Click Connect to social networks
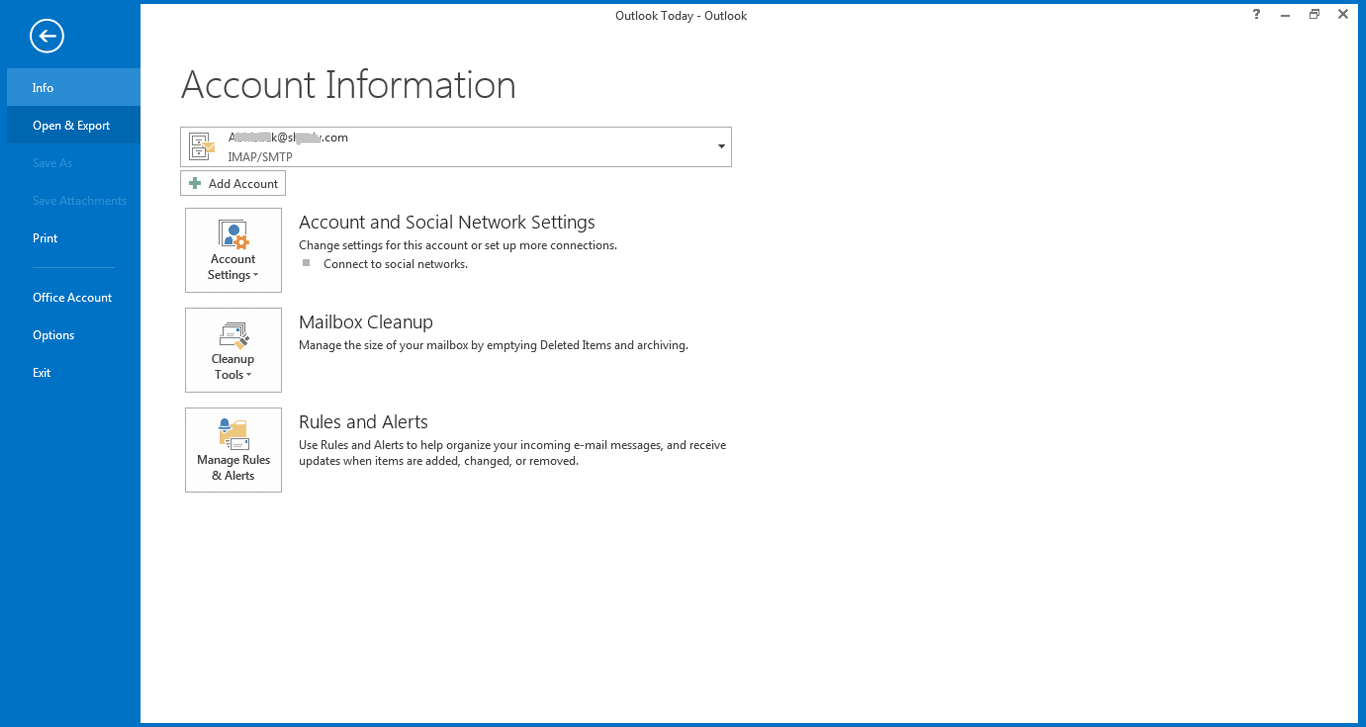Image resolution: width=1366 pixels, height=727 pixels. point(395,264)
